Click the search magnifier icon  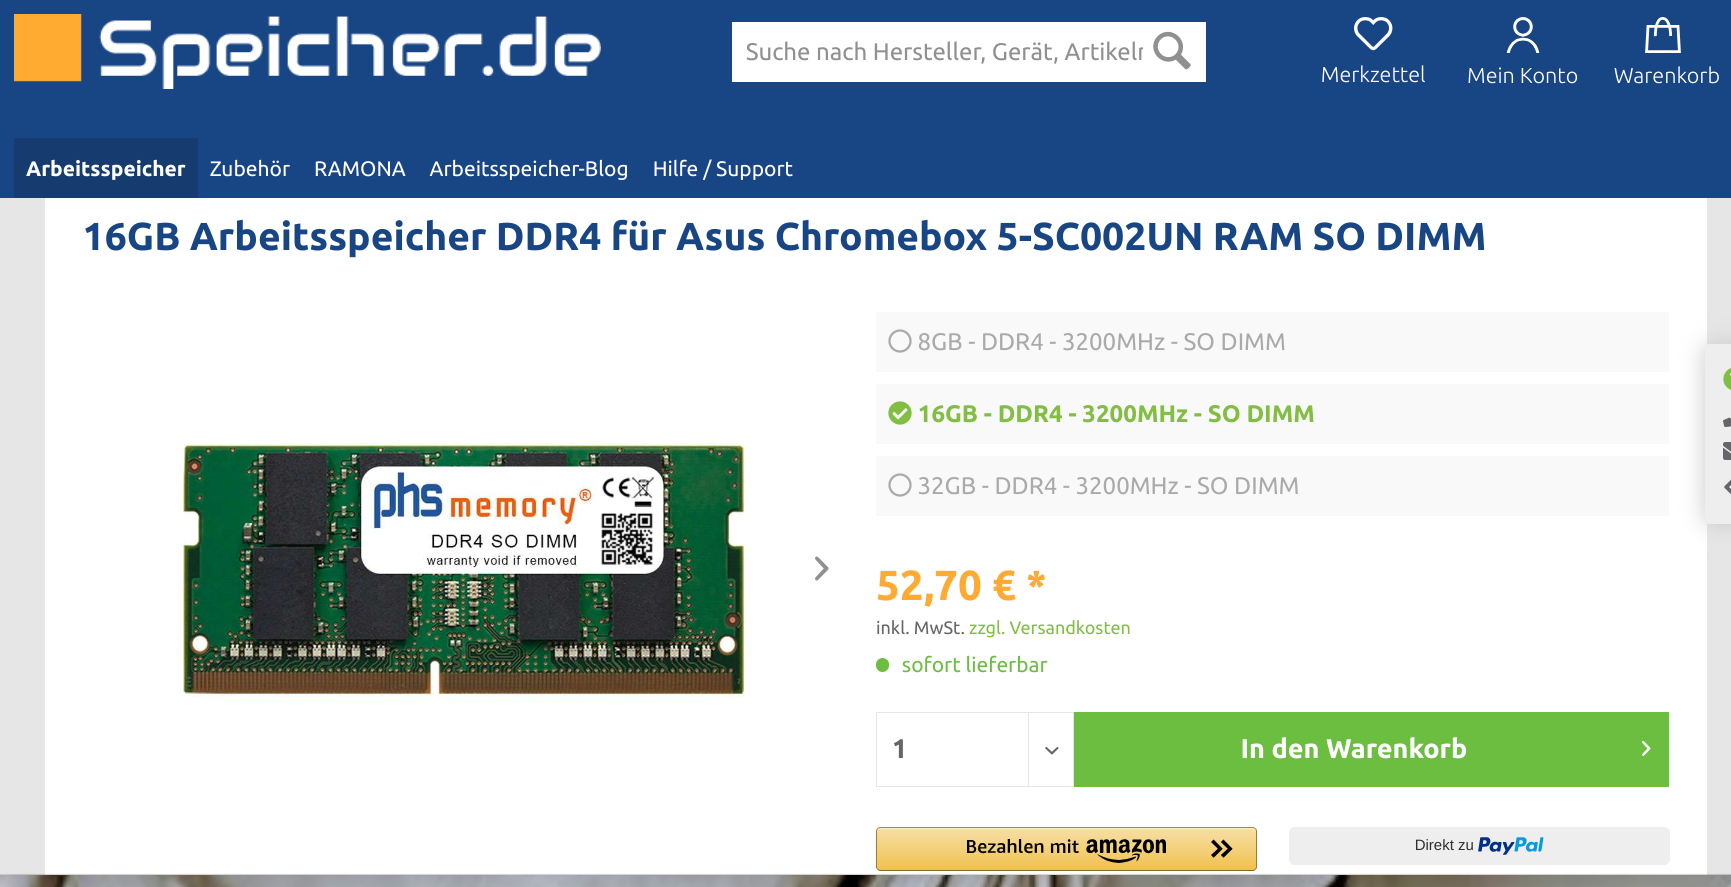pos(1171,51)
